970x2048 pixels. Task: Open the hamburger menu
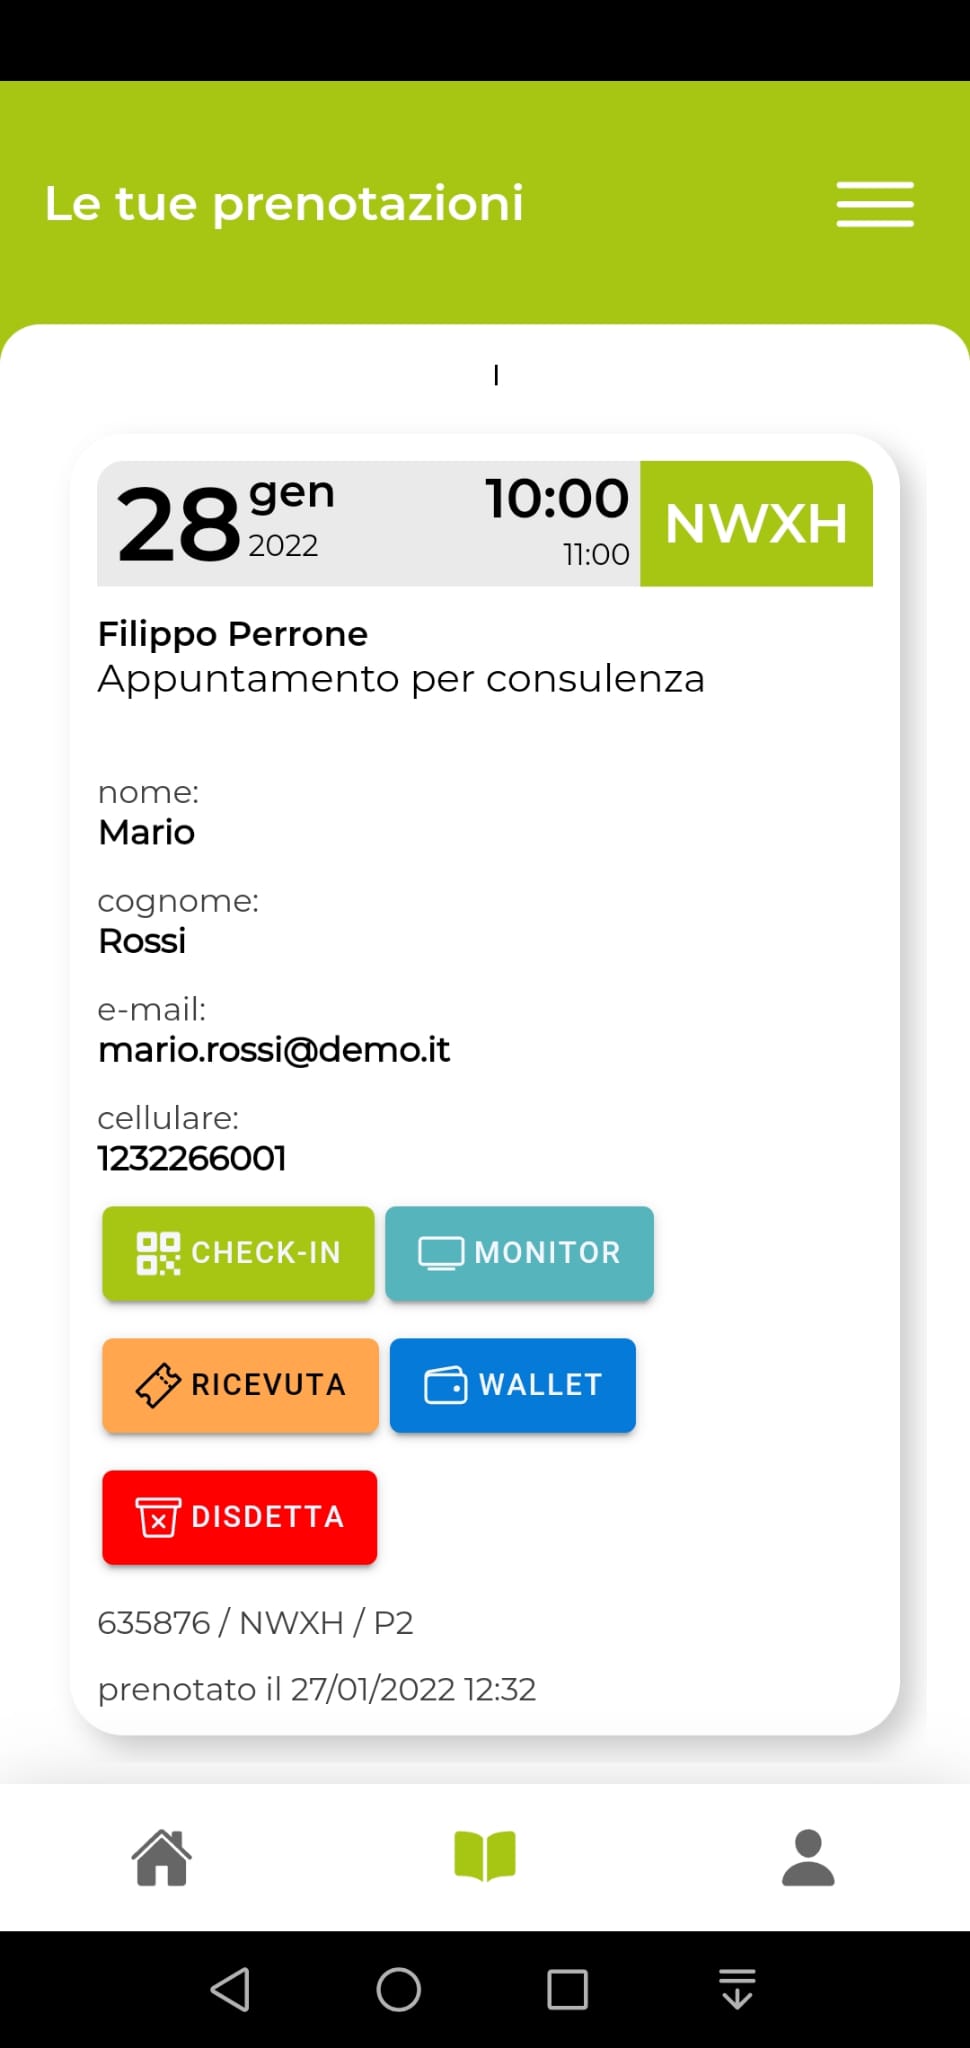tap(875, 204)
